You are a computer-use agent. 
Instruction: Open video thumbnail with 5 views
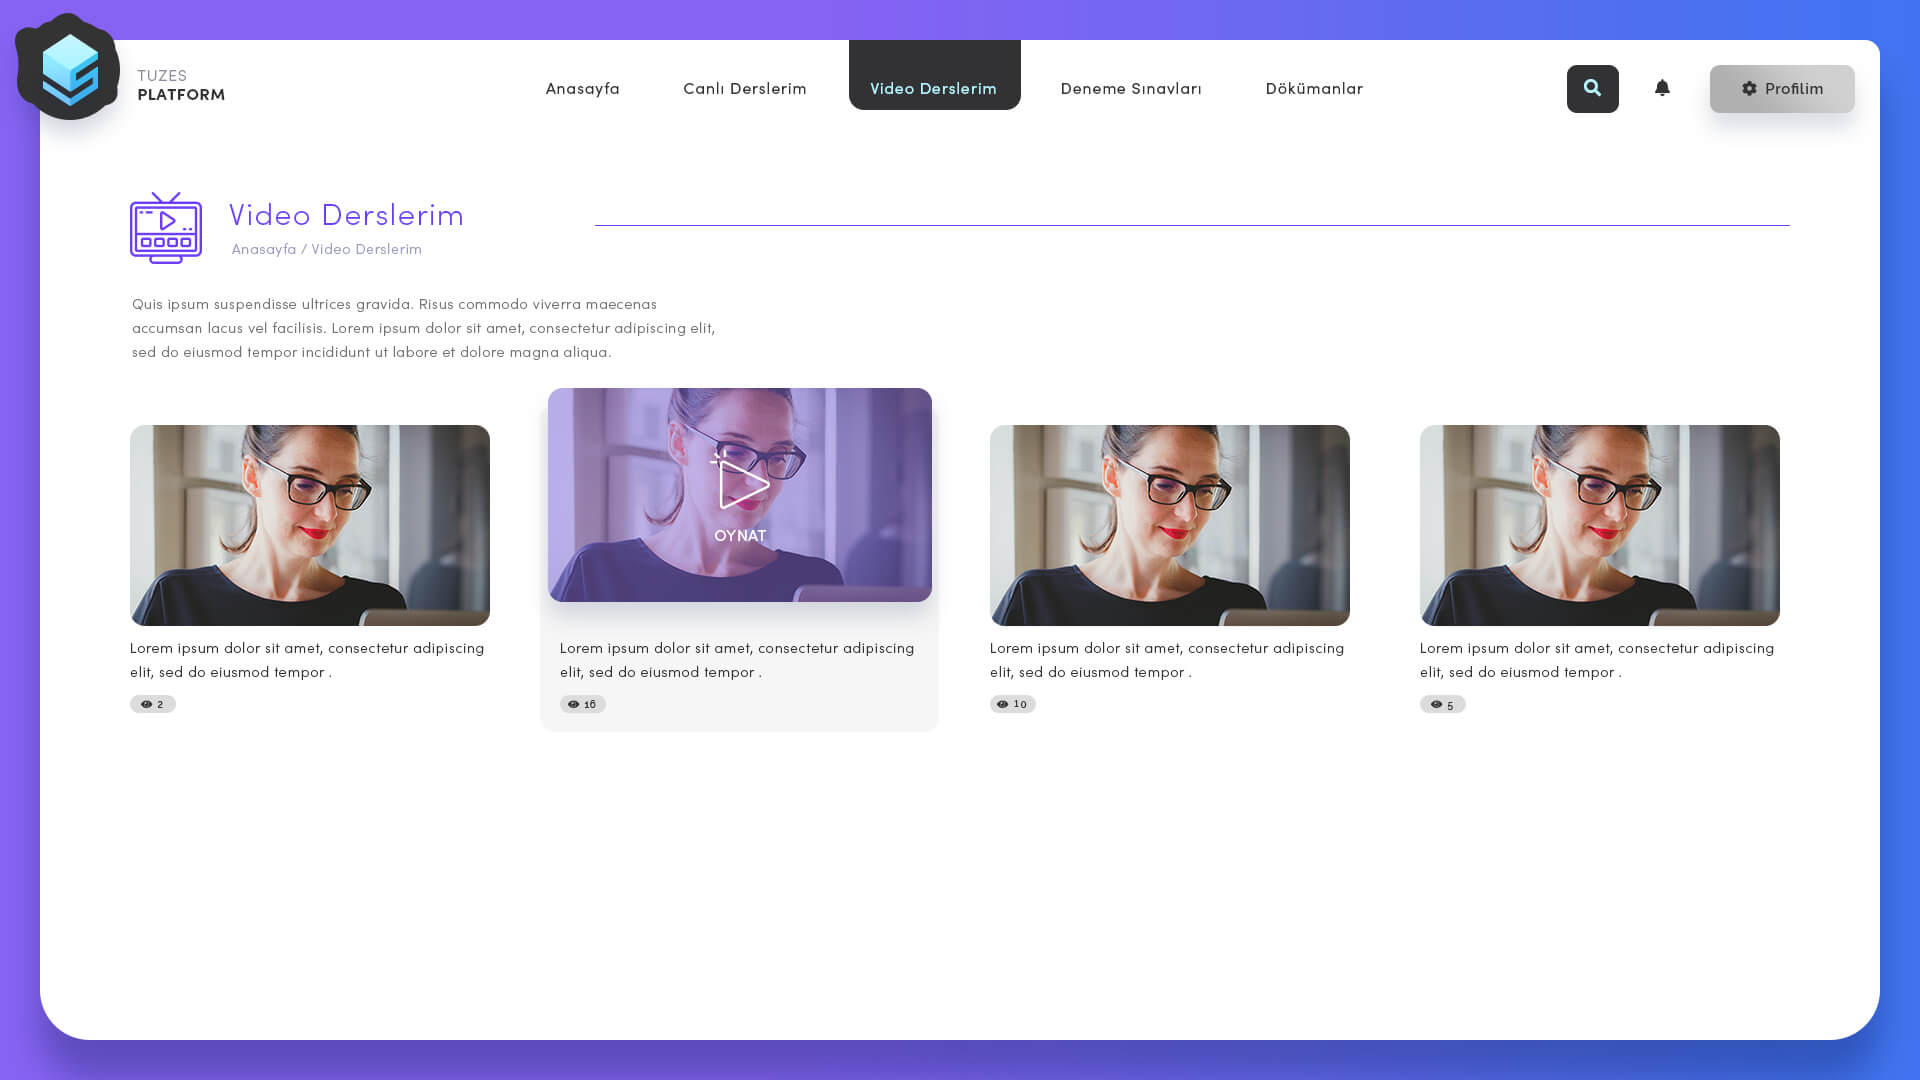coord(1600,525)
